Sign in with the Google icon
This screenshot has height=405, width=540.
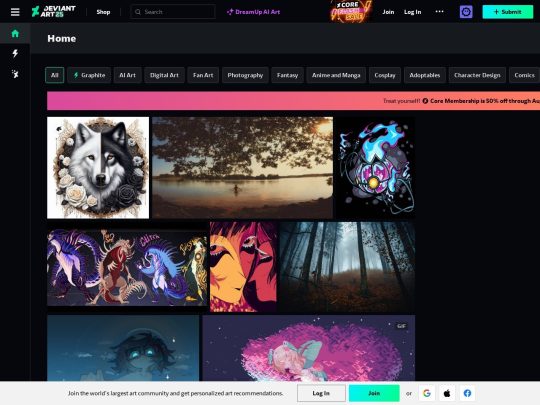[427, 393]
